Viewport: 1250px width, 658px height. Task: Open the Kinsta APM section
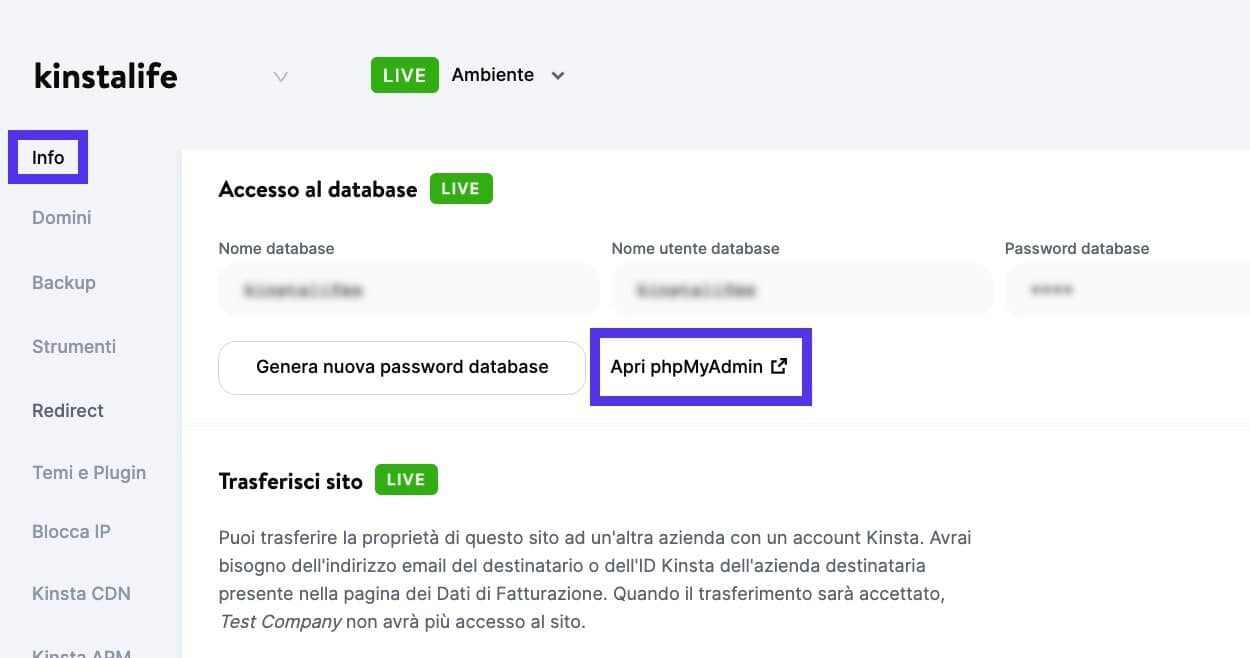tap(81, 651)
